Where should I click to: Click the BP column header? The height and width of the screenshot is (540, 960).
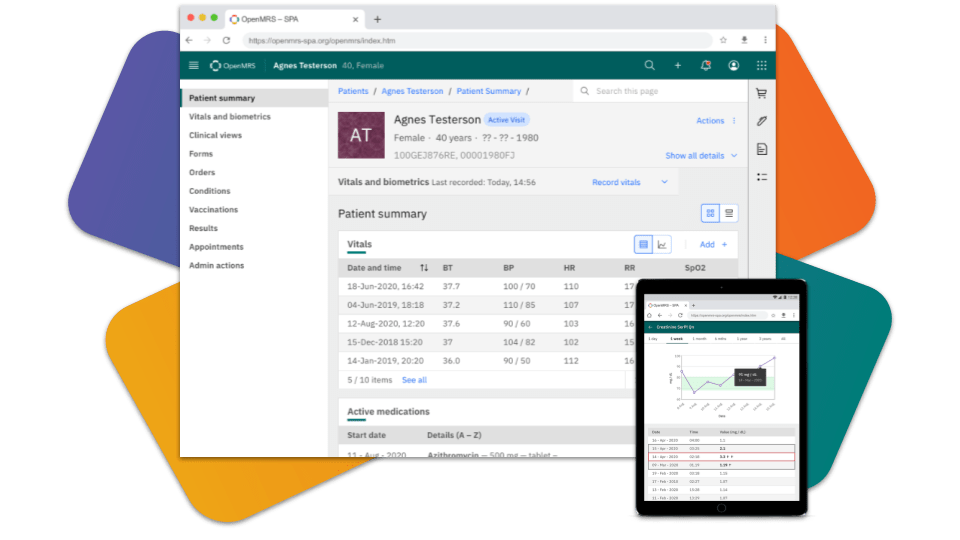point(508,268)
